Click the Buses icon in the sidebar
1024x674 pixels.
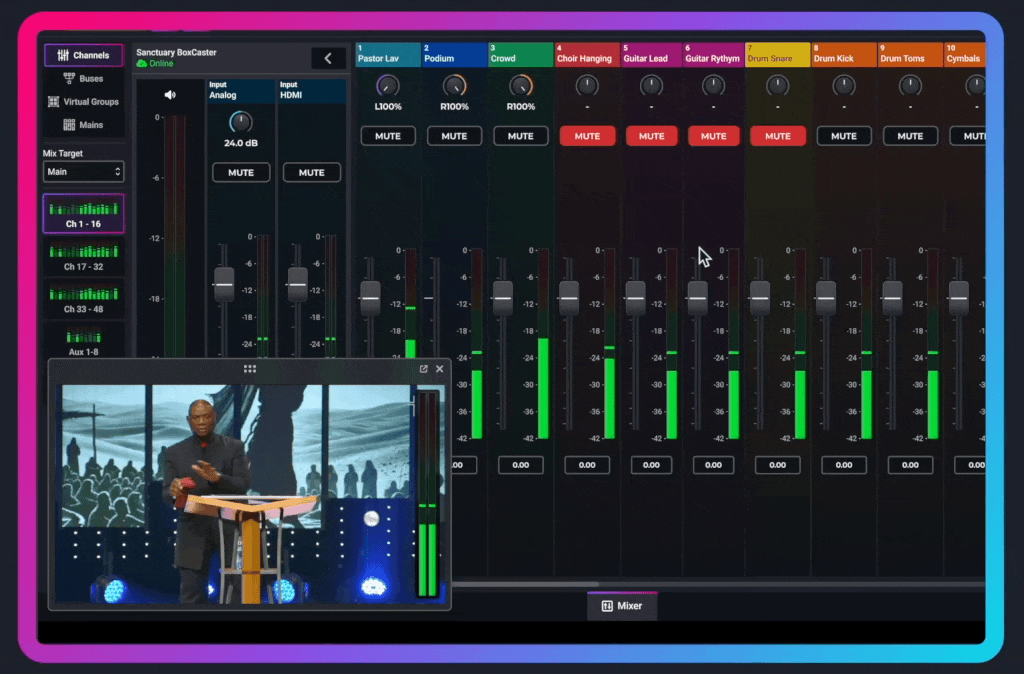(69, 78)
